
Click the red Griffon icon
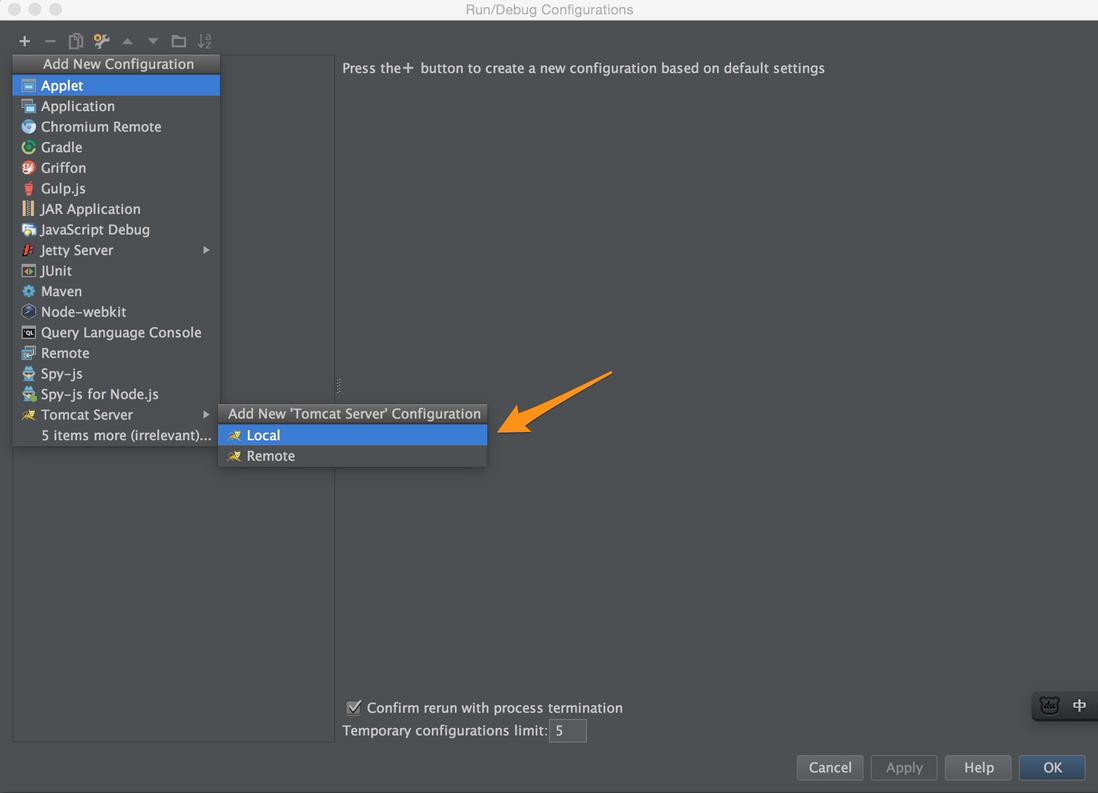[29, 167]
